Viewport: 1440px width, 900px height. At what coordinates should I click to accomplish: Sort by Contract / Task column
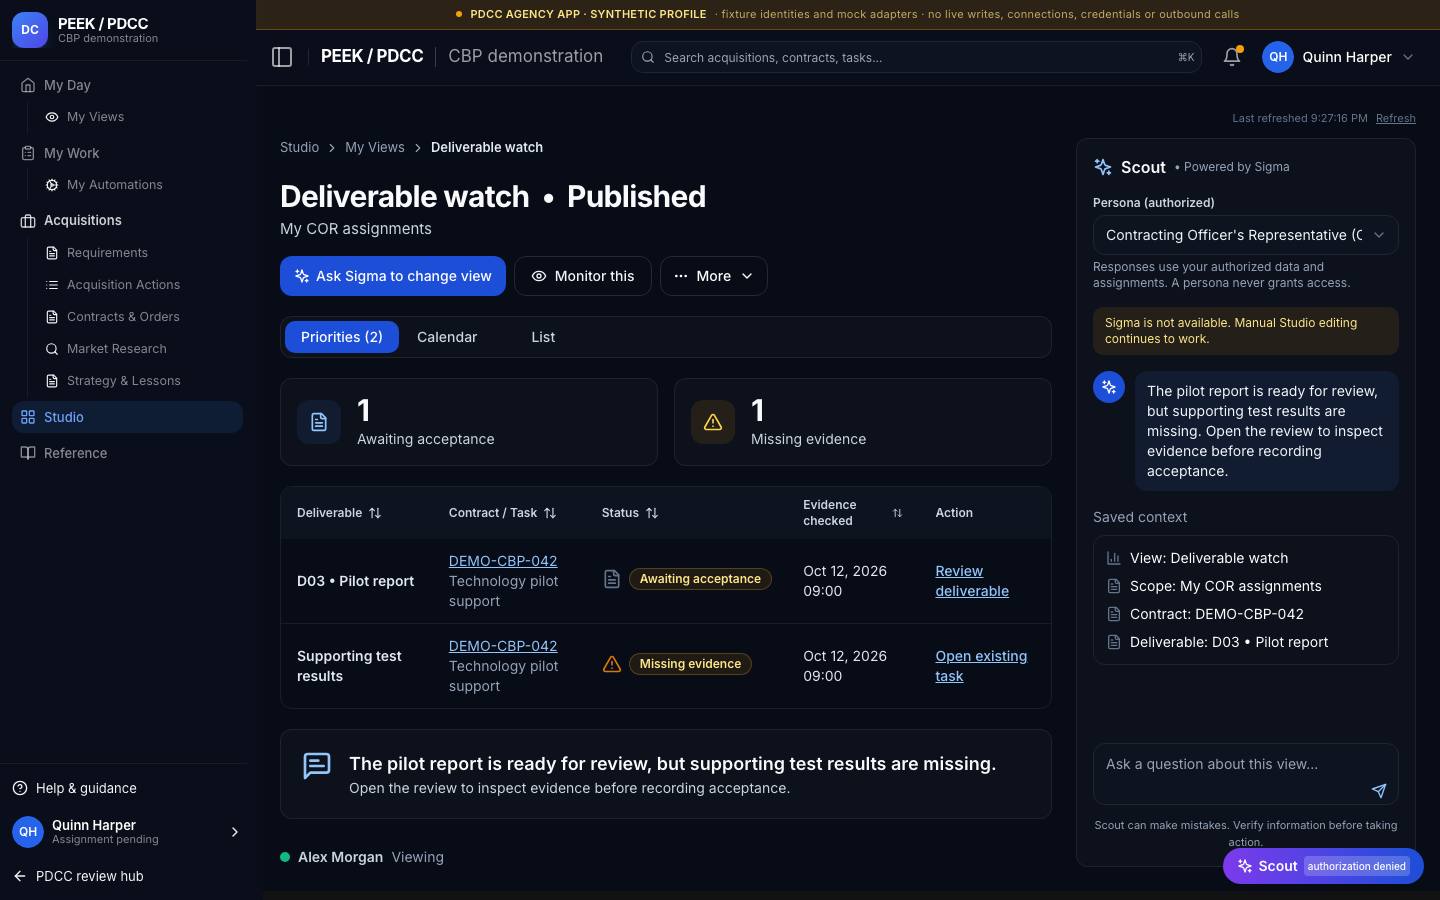502,513
